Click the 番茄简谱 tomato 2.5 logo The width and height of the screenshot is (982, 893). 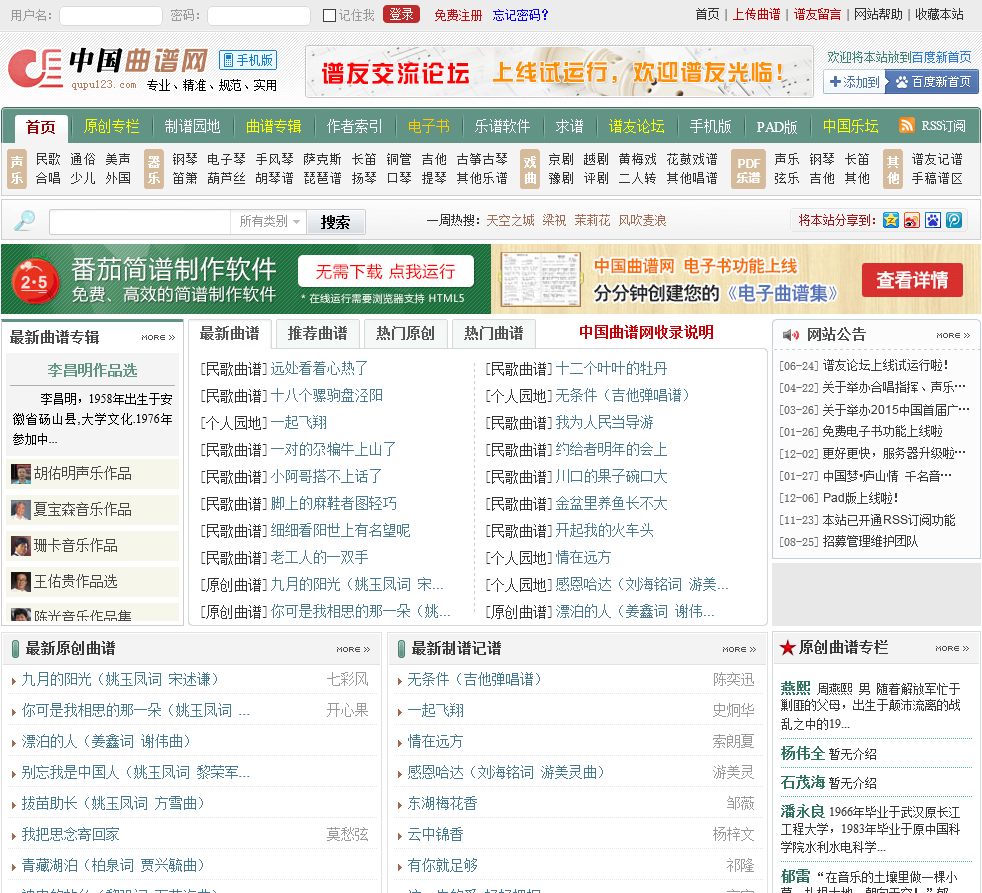point(34,281)
